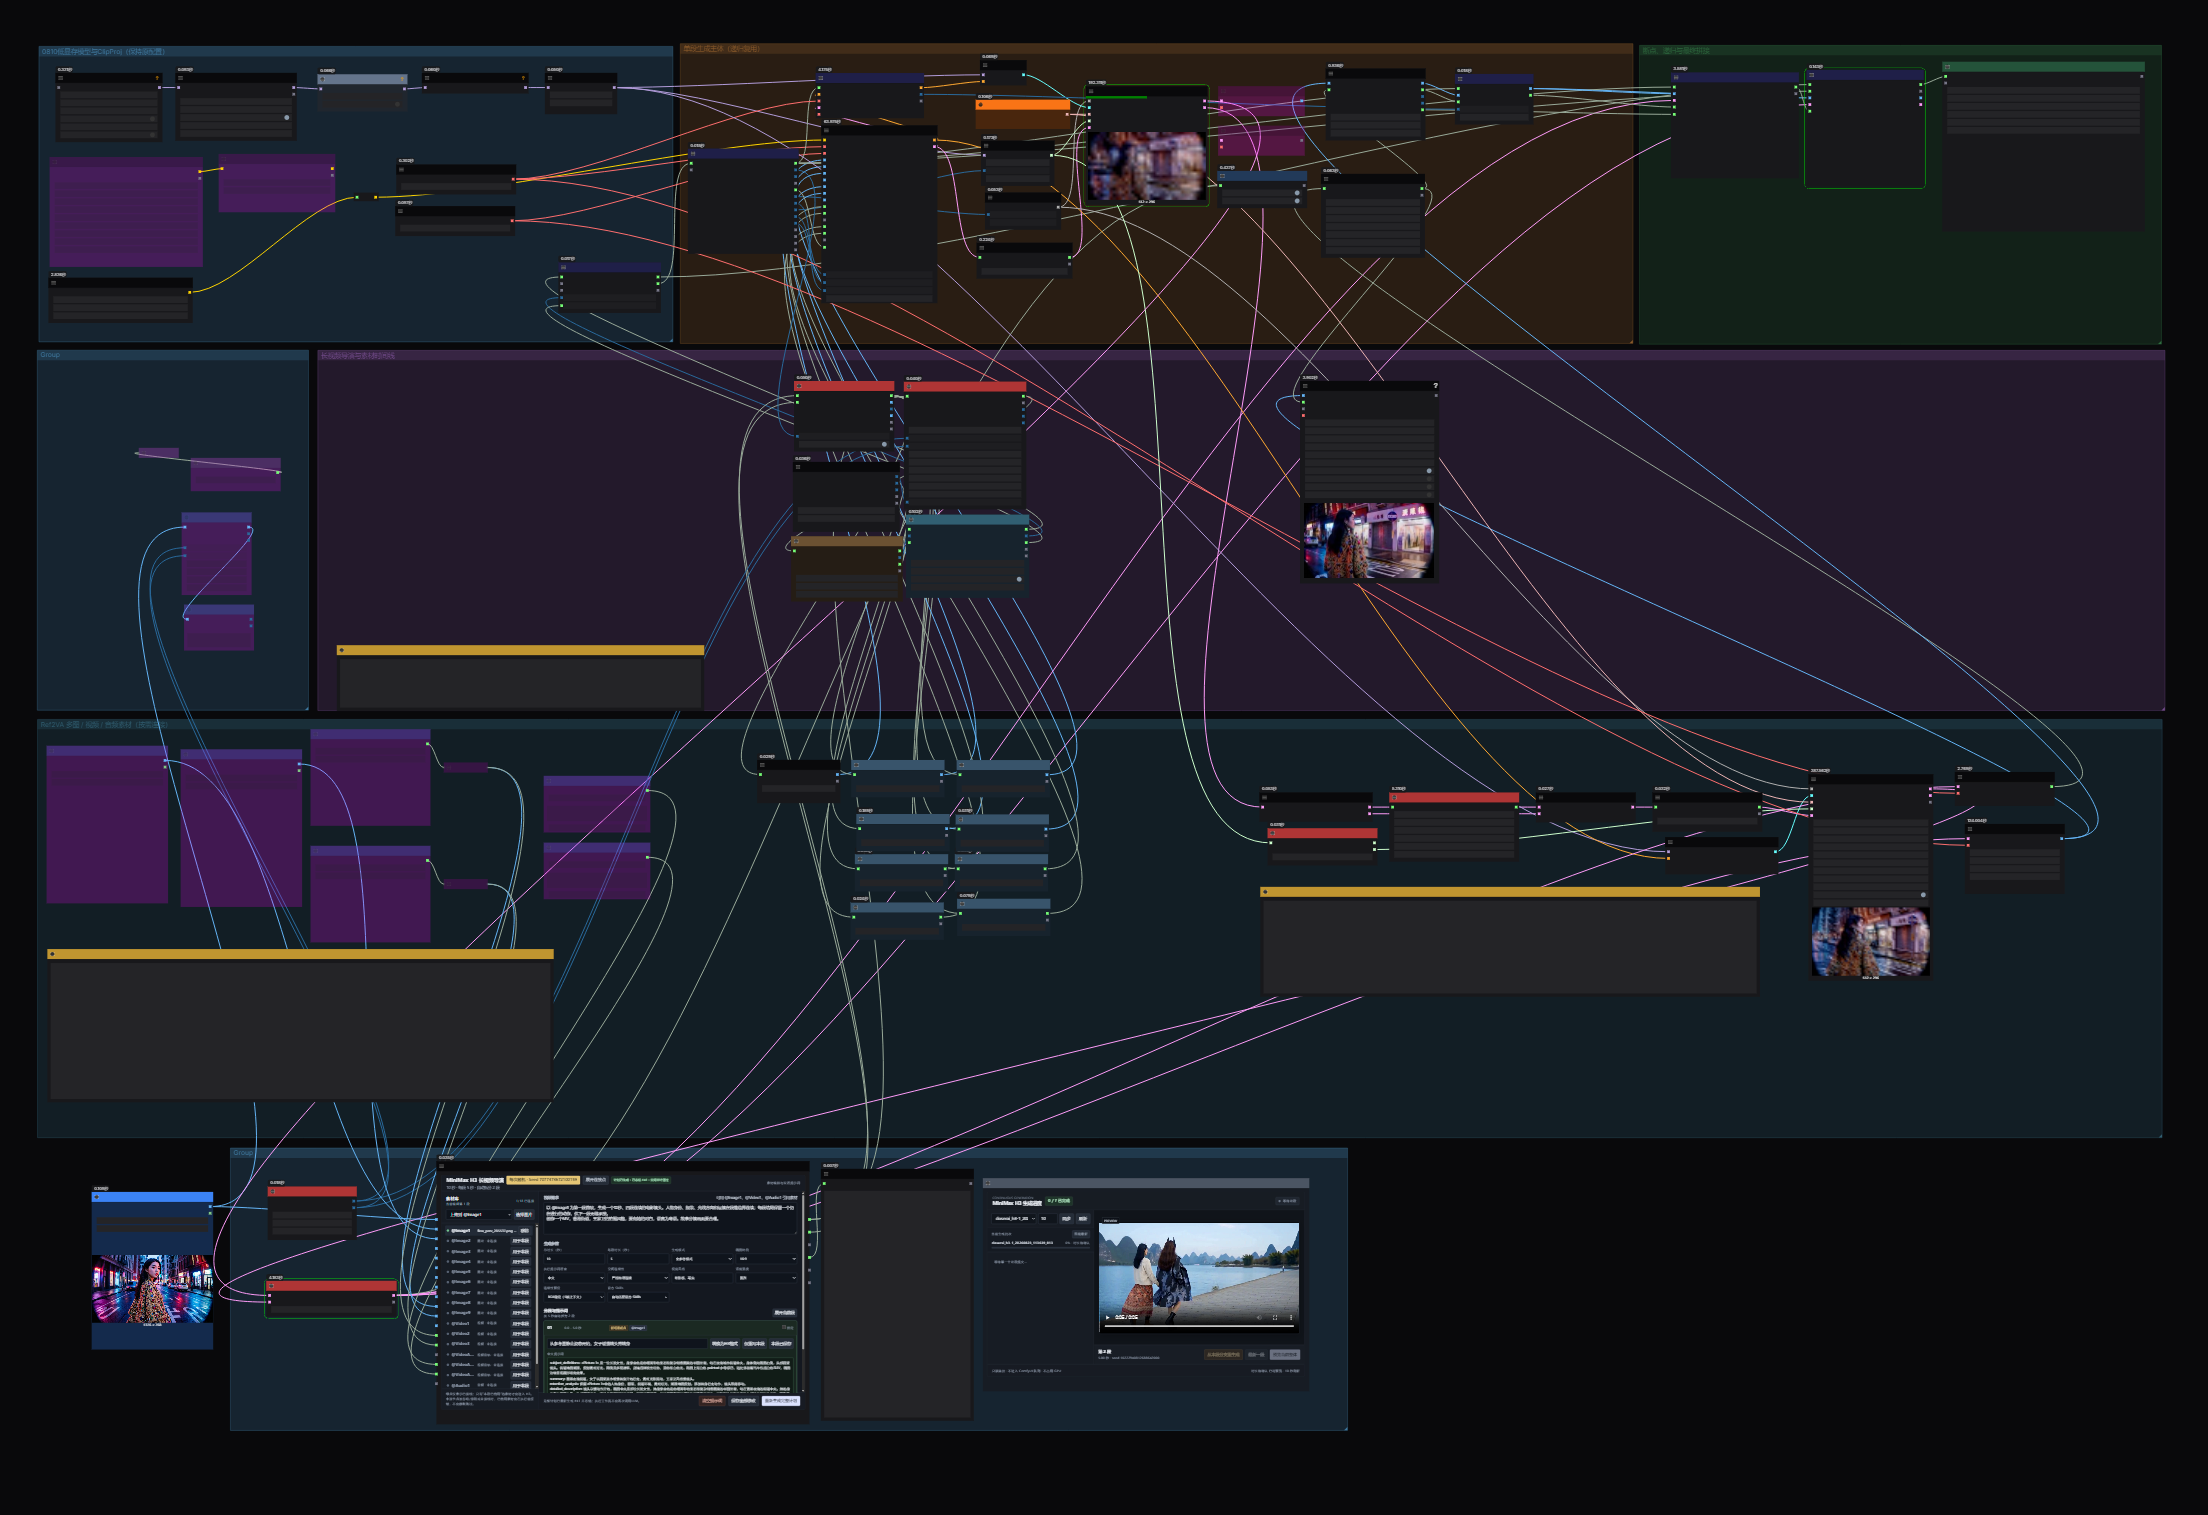Open the upload target dropdown showing @Image1
This screenshot has height=1515, width=2208.
click(480, 1215)
